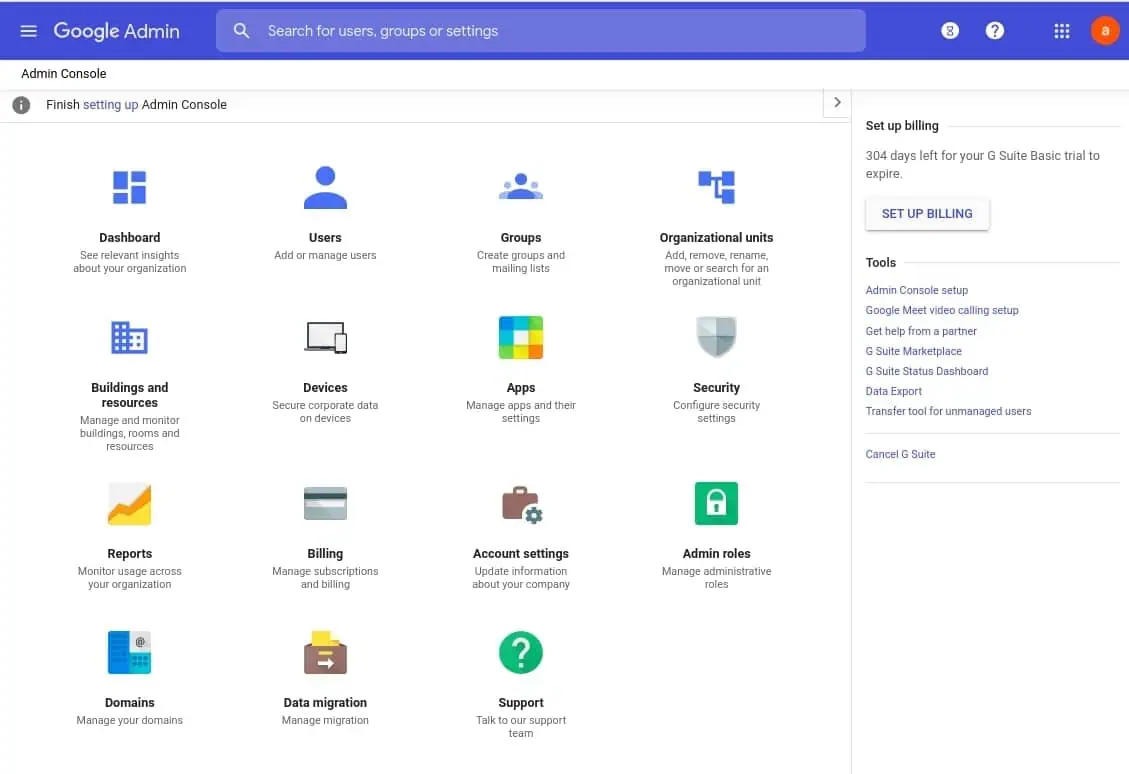Viewport: 1129px width, 774px height.
Task: Follow the 'setting up' link
Action: 110,105
